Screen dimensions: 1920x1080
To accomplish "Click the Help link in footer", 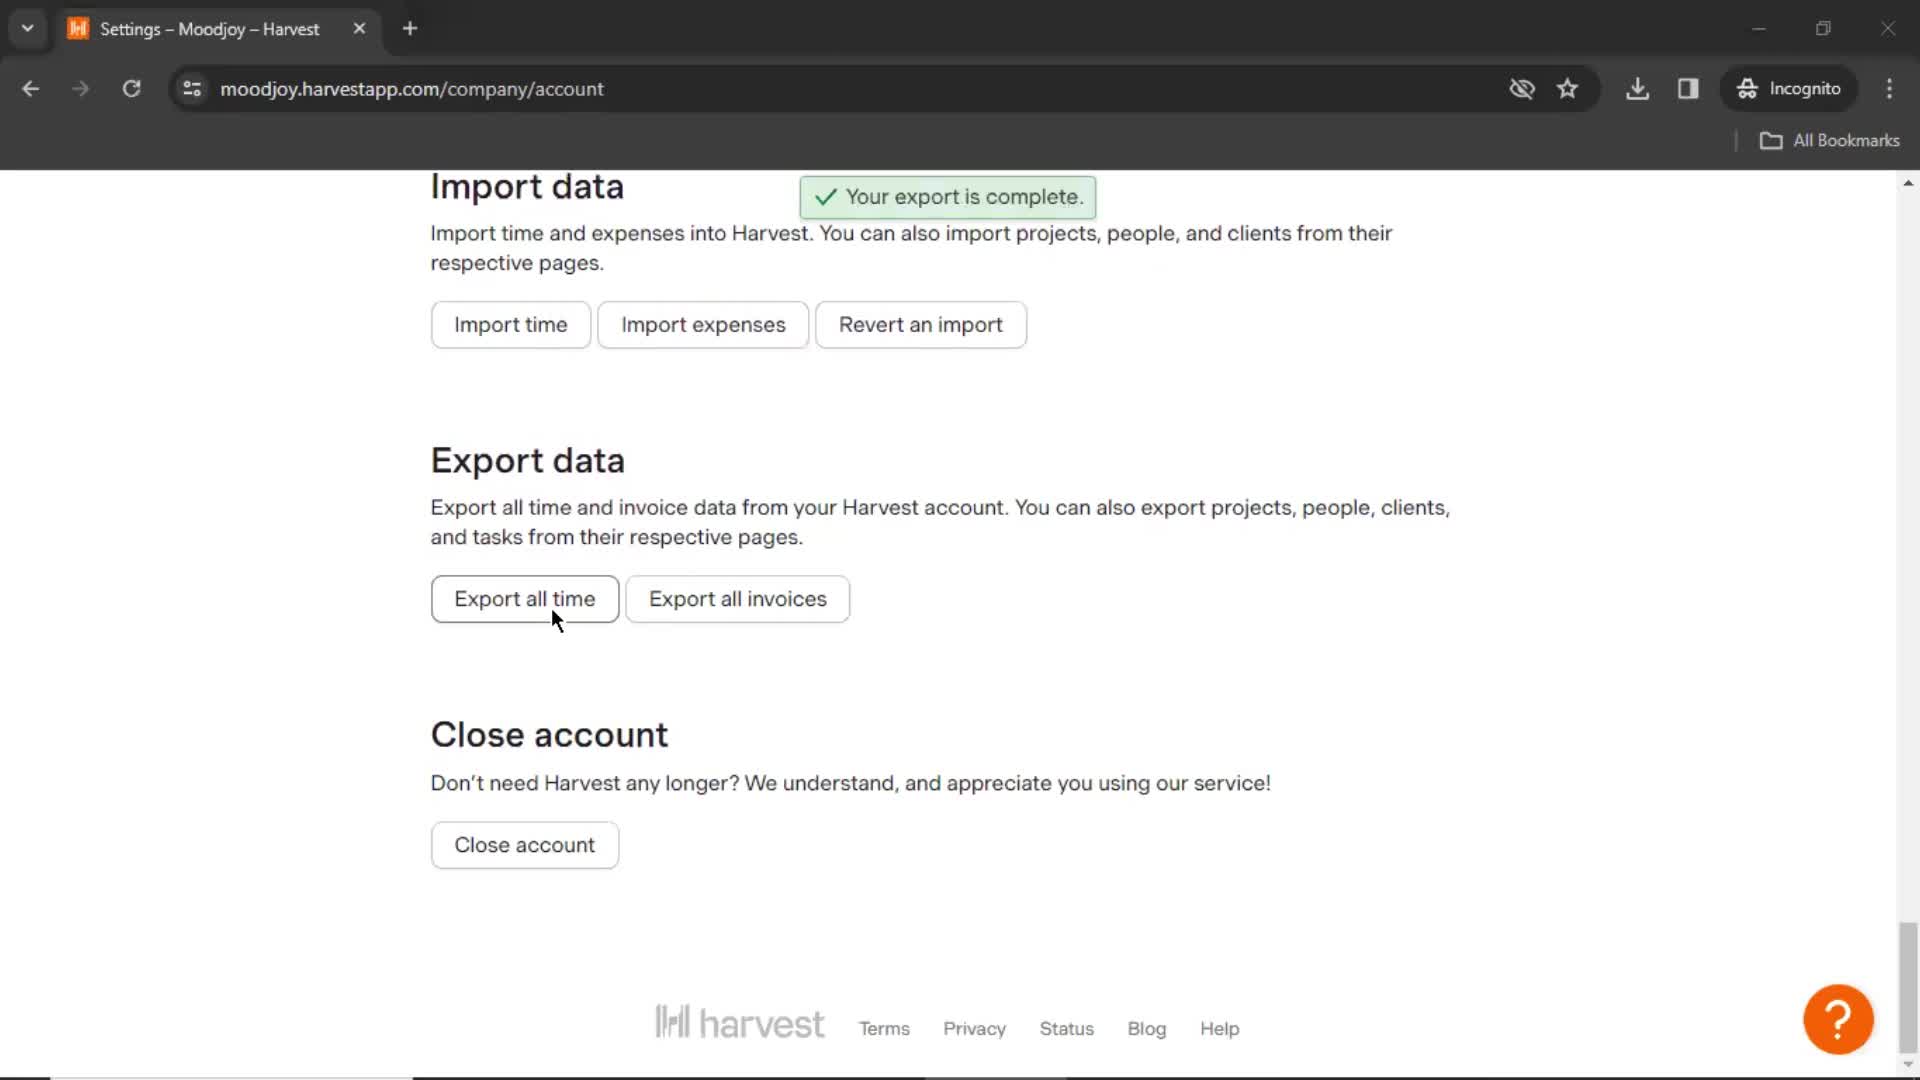I will click(x=1220, y=1029).
